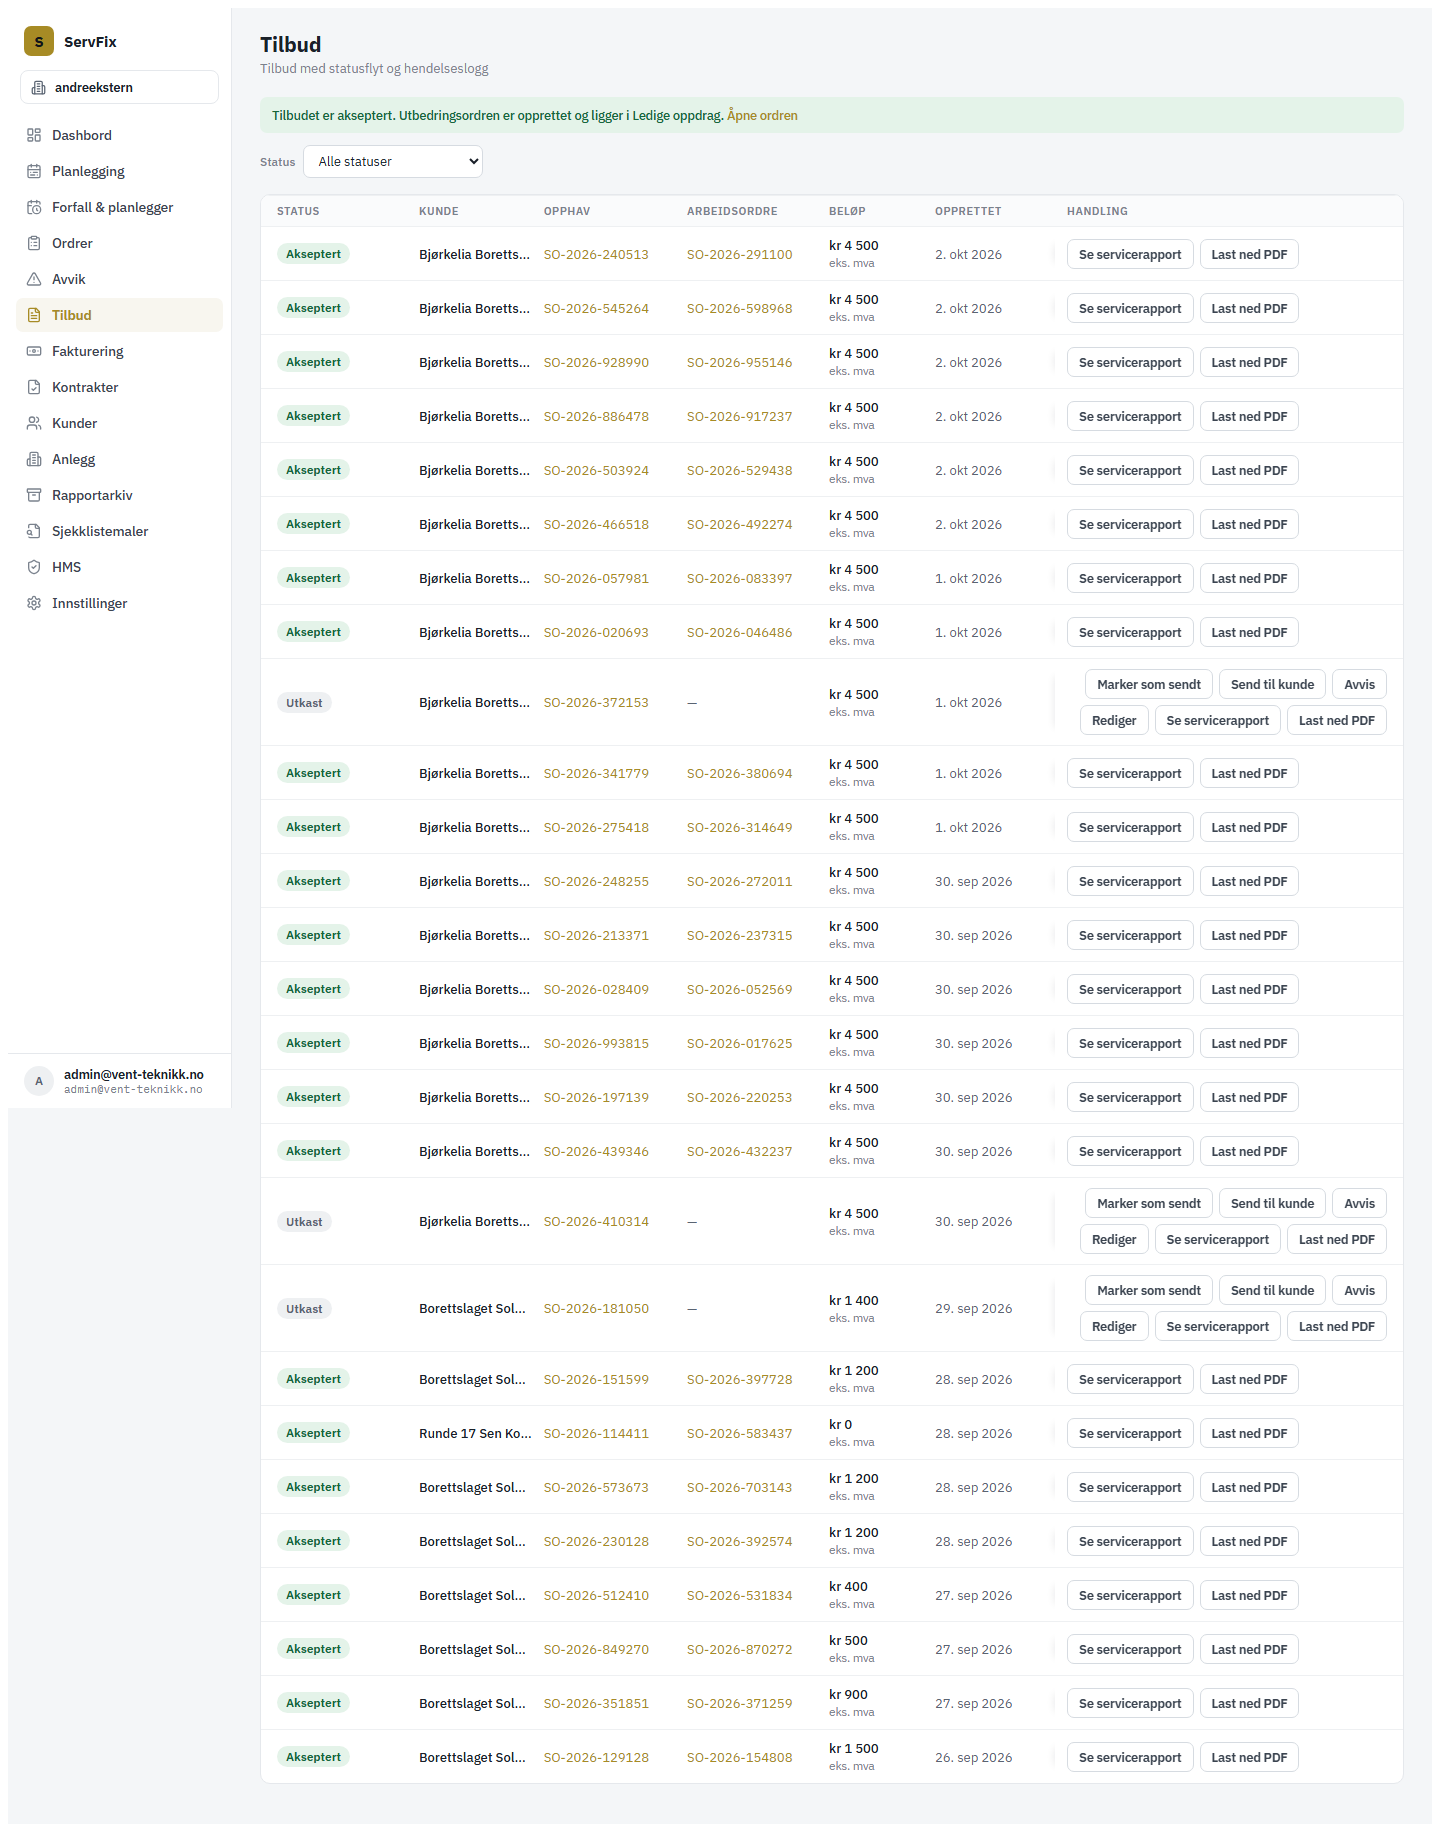Image resolution: width=1440 pixels, height=1832 pixels.
Task: Click the Tilbud document icon
Action: click(34, 315)
